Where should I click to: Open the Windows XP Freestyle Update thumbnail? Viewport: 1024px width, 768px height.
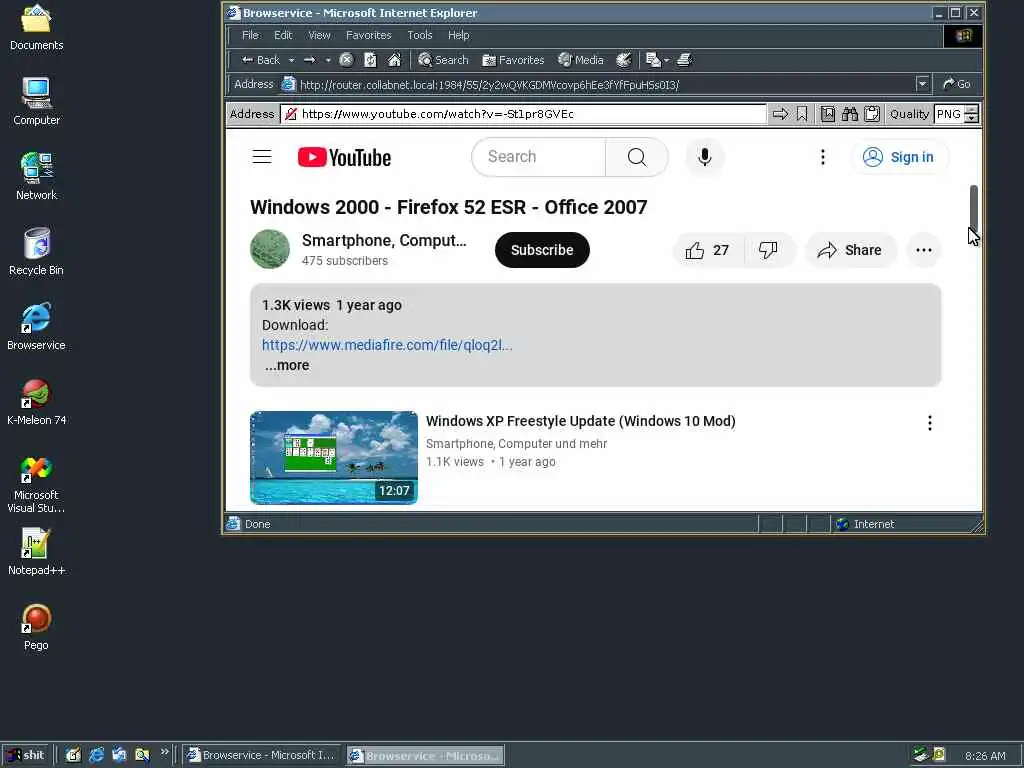334,458
